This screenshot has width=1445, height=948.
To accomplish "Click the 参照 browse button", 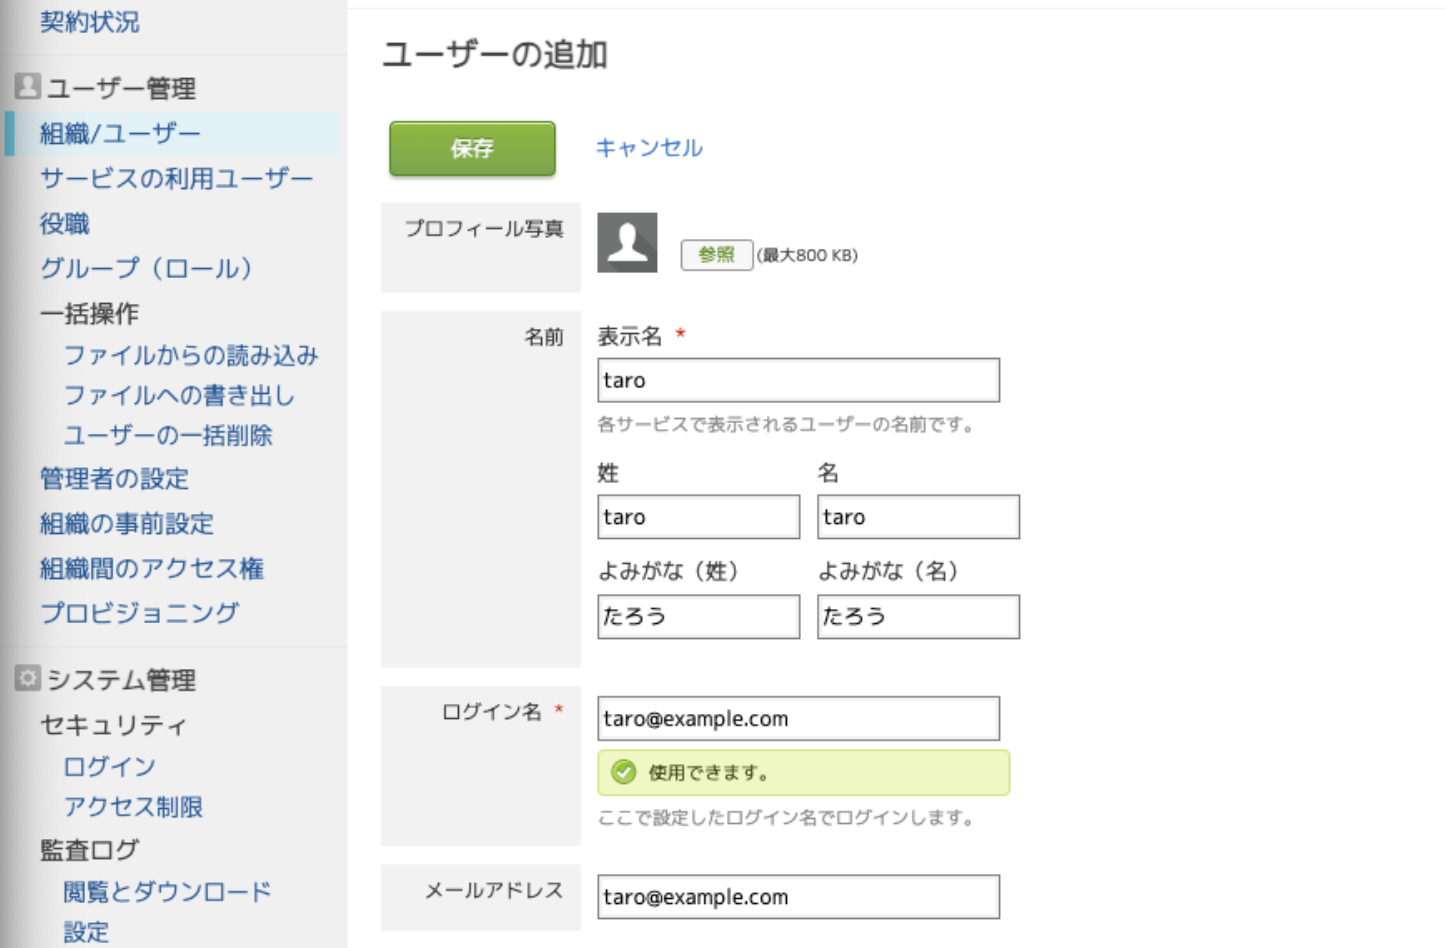I will [x=716, y=255].
